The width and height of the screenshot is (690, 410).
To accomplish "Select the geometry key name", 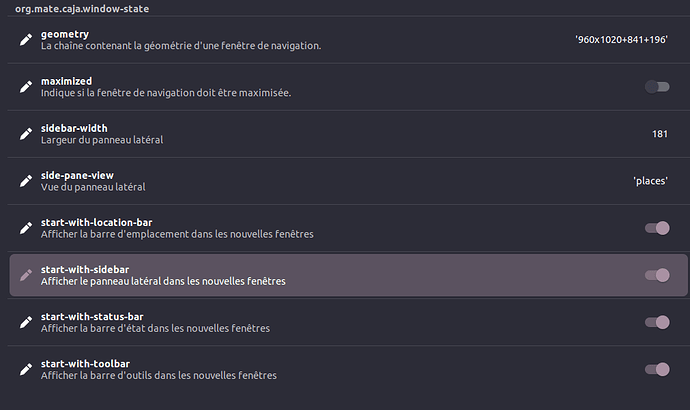I will [x=65, y=34].
